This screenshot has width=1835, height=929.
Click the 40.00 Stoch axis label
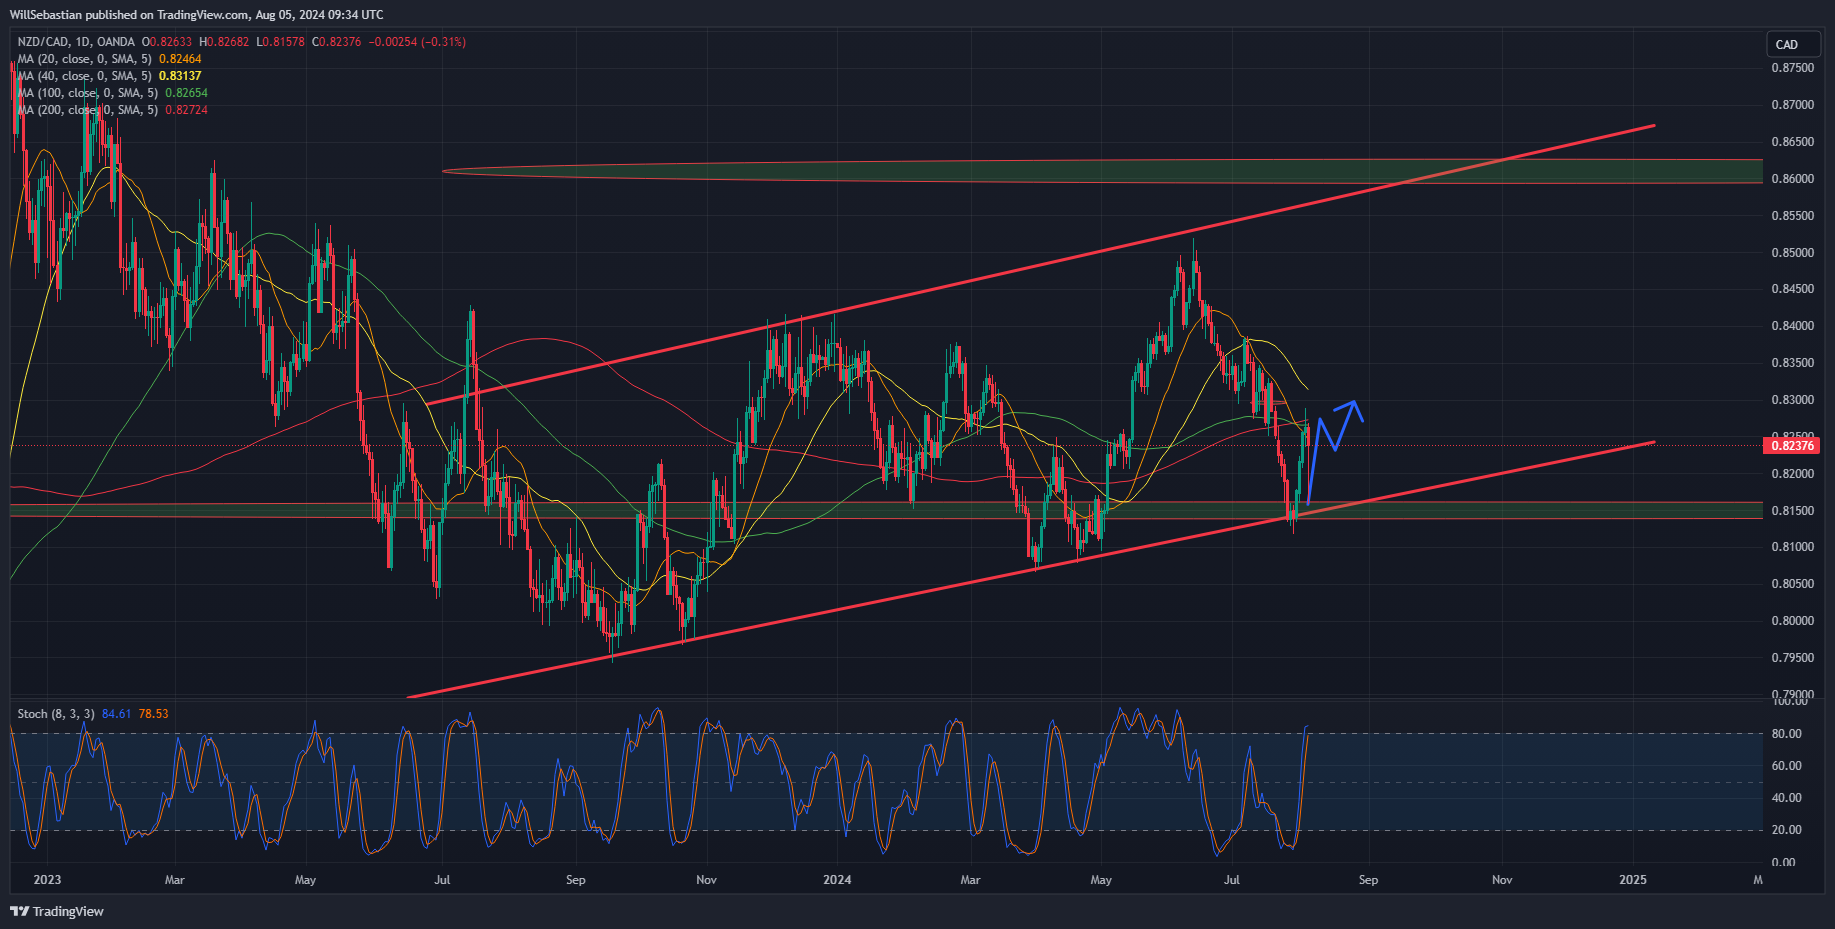[1786, 798]
